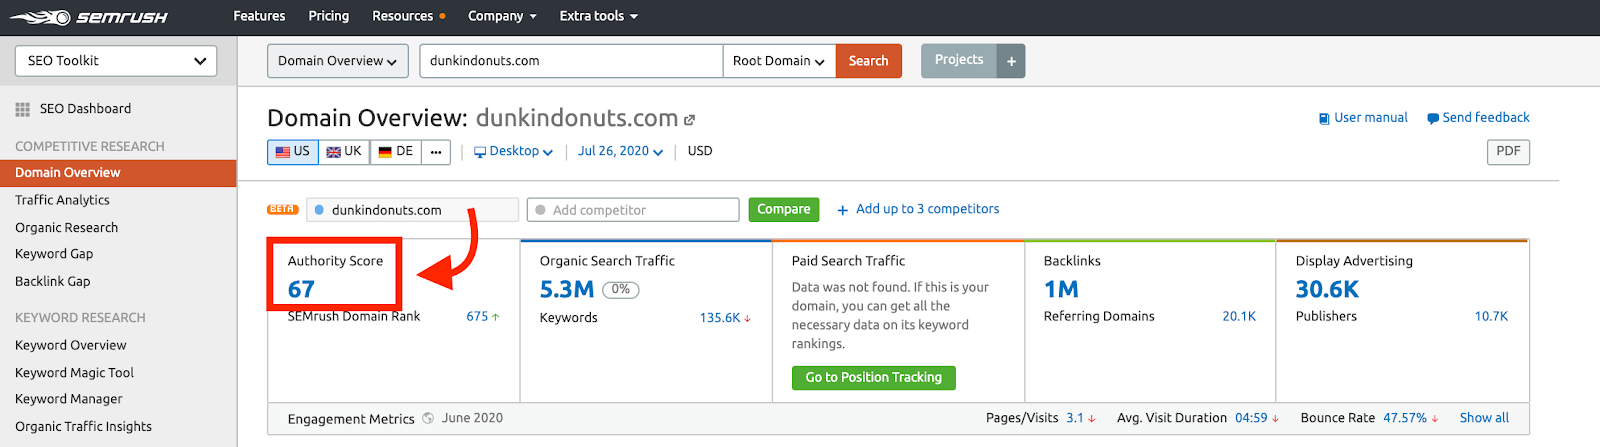Screen dimensions: 1600x447
Task: Open Keyword Gap in sidebar
Action: (54, 254)
